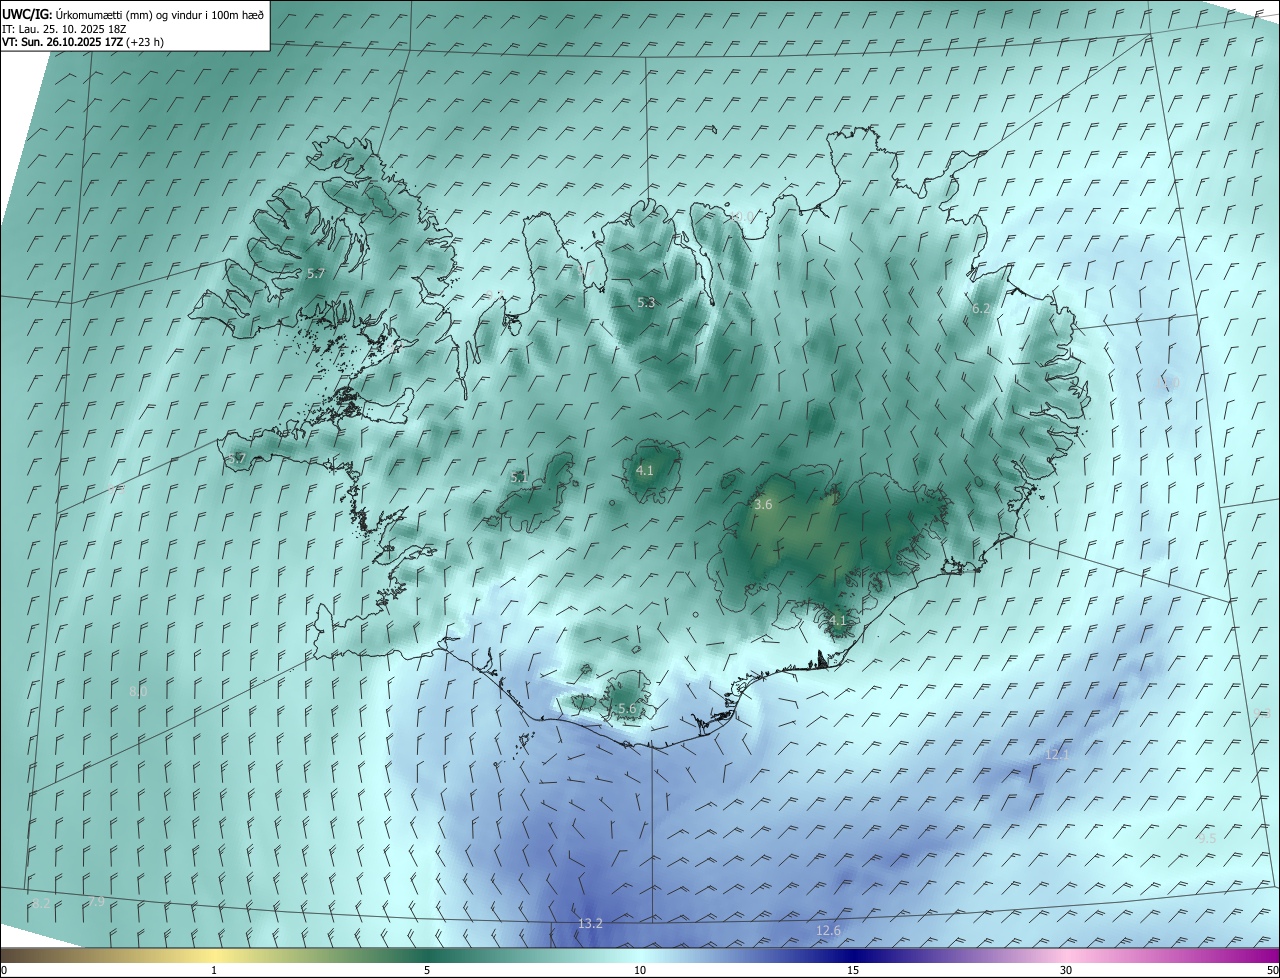Click the 7.9 value label
1280x978 pixels.
coord(96,902)
